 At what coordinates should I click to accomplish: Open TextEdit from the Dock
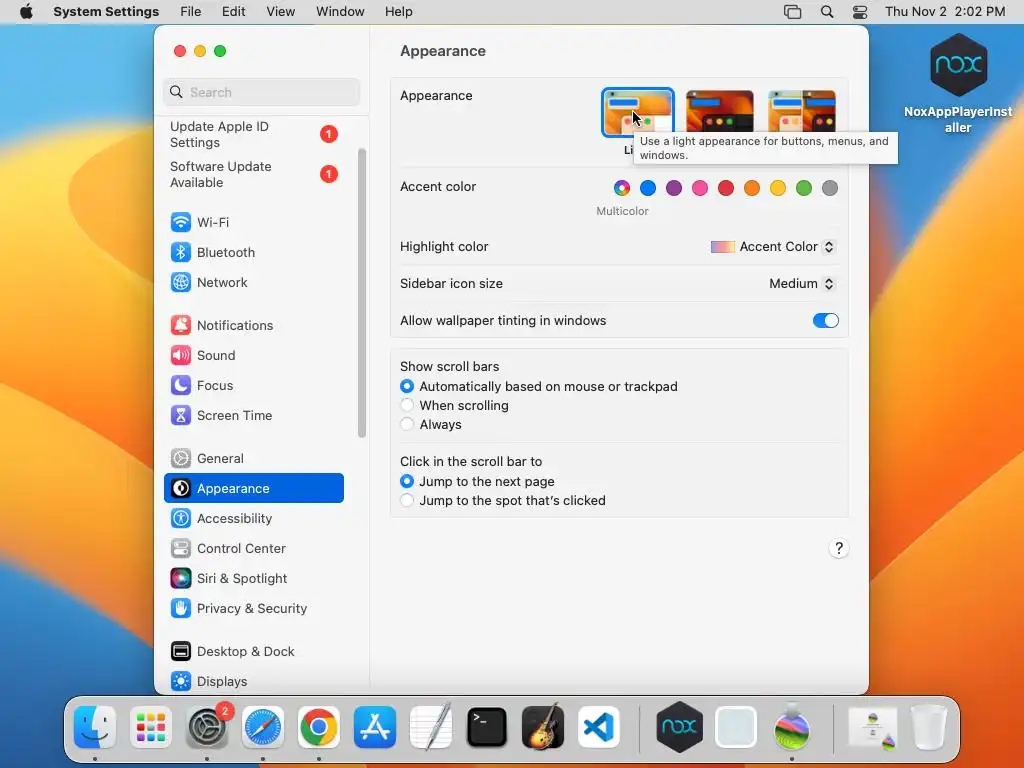(x=431, y=726)
